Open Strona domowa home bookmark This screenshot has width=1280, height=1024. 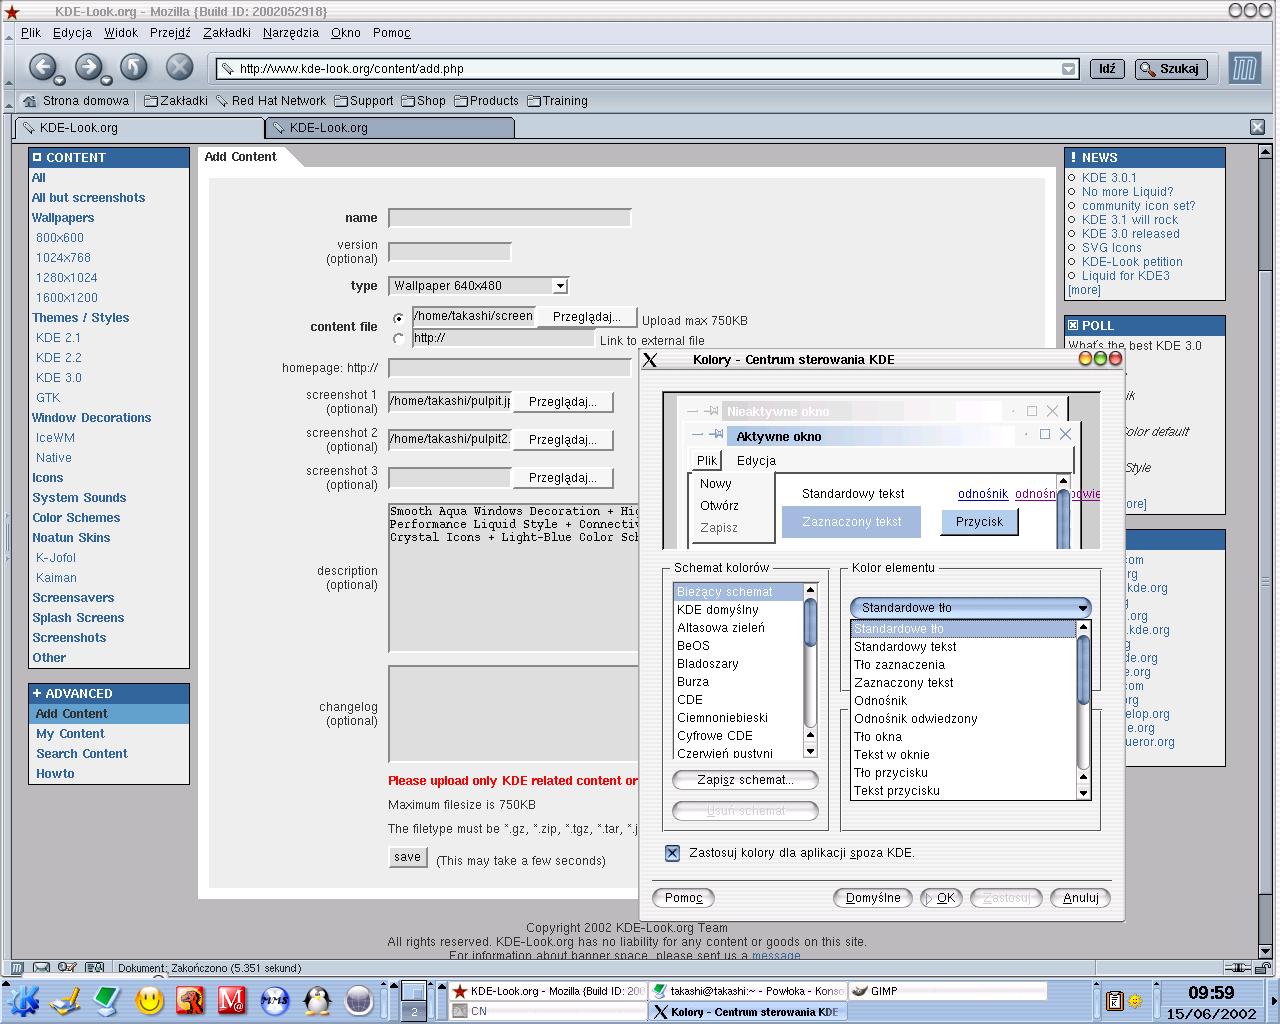pyautogui.click(x=77, y=101)
